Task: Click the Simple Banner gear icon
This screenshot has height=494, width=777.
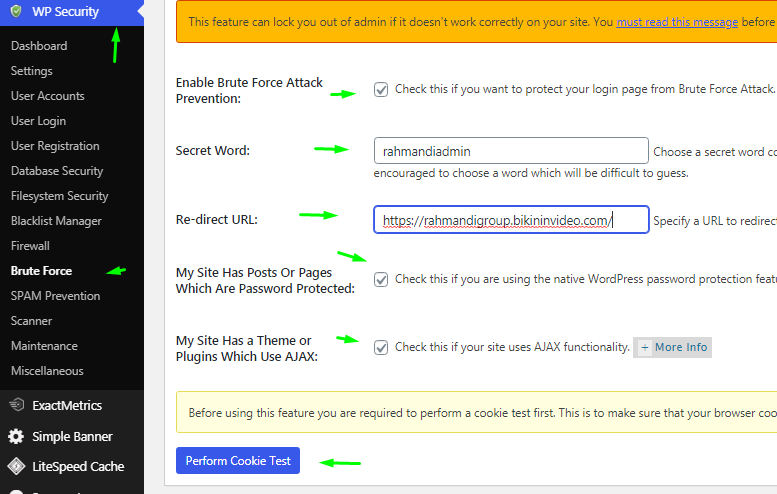Action: [x=16, y=436]
